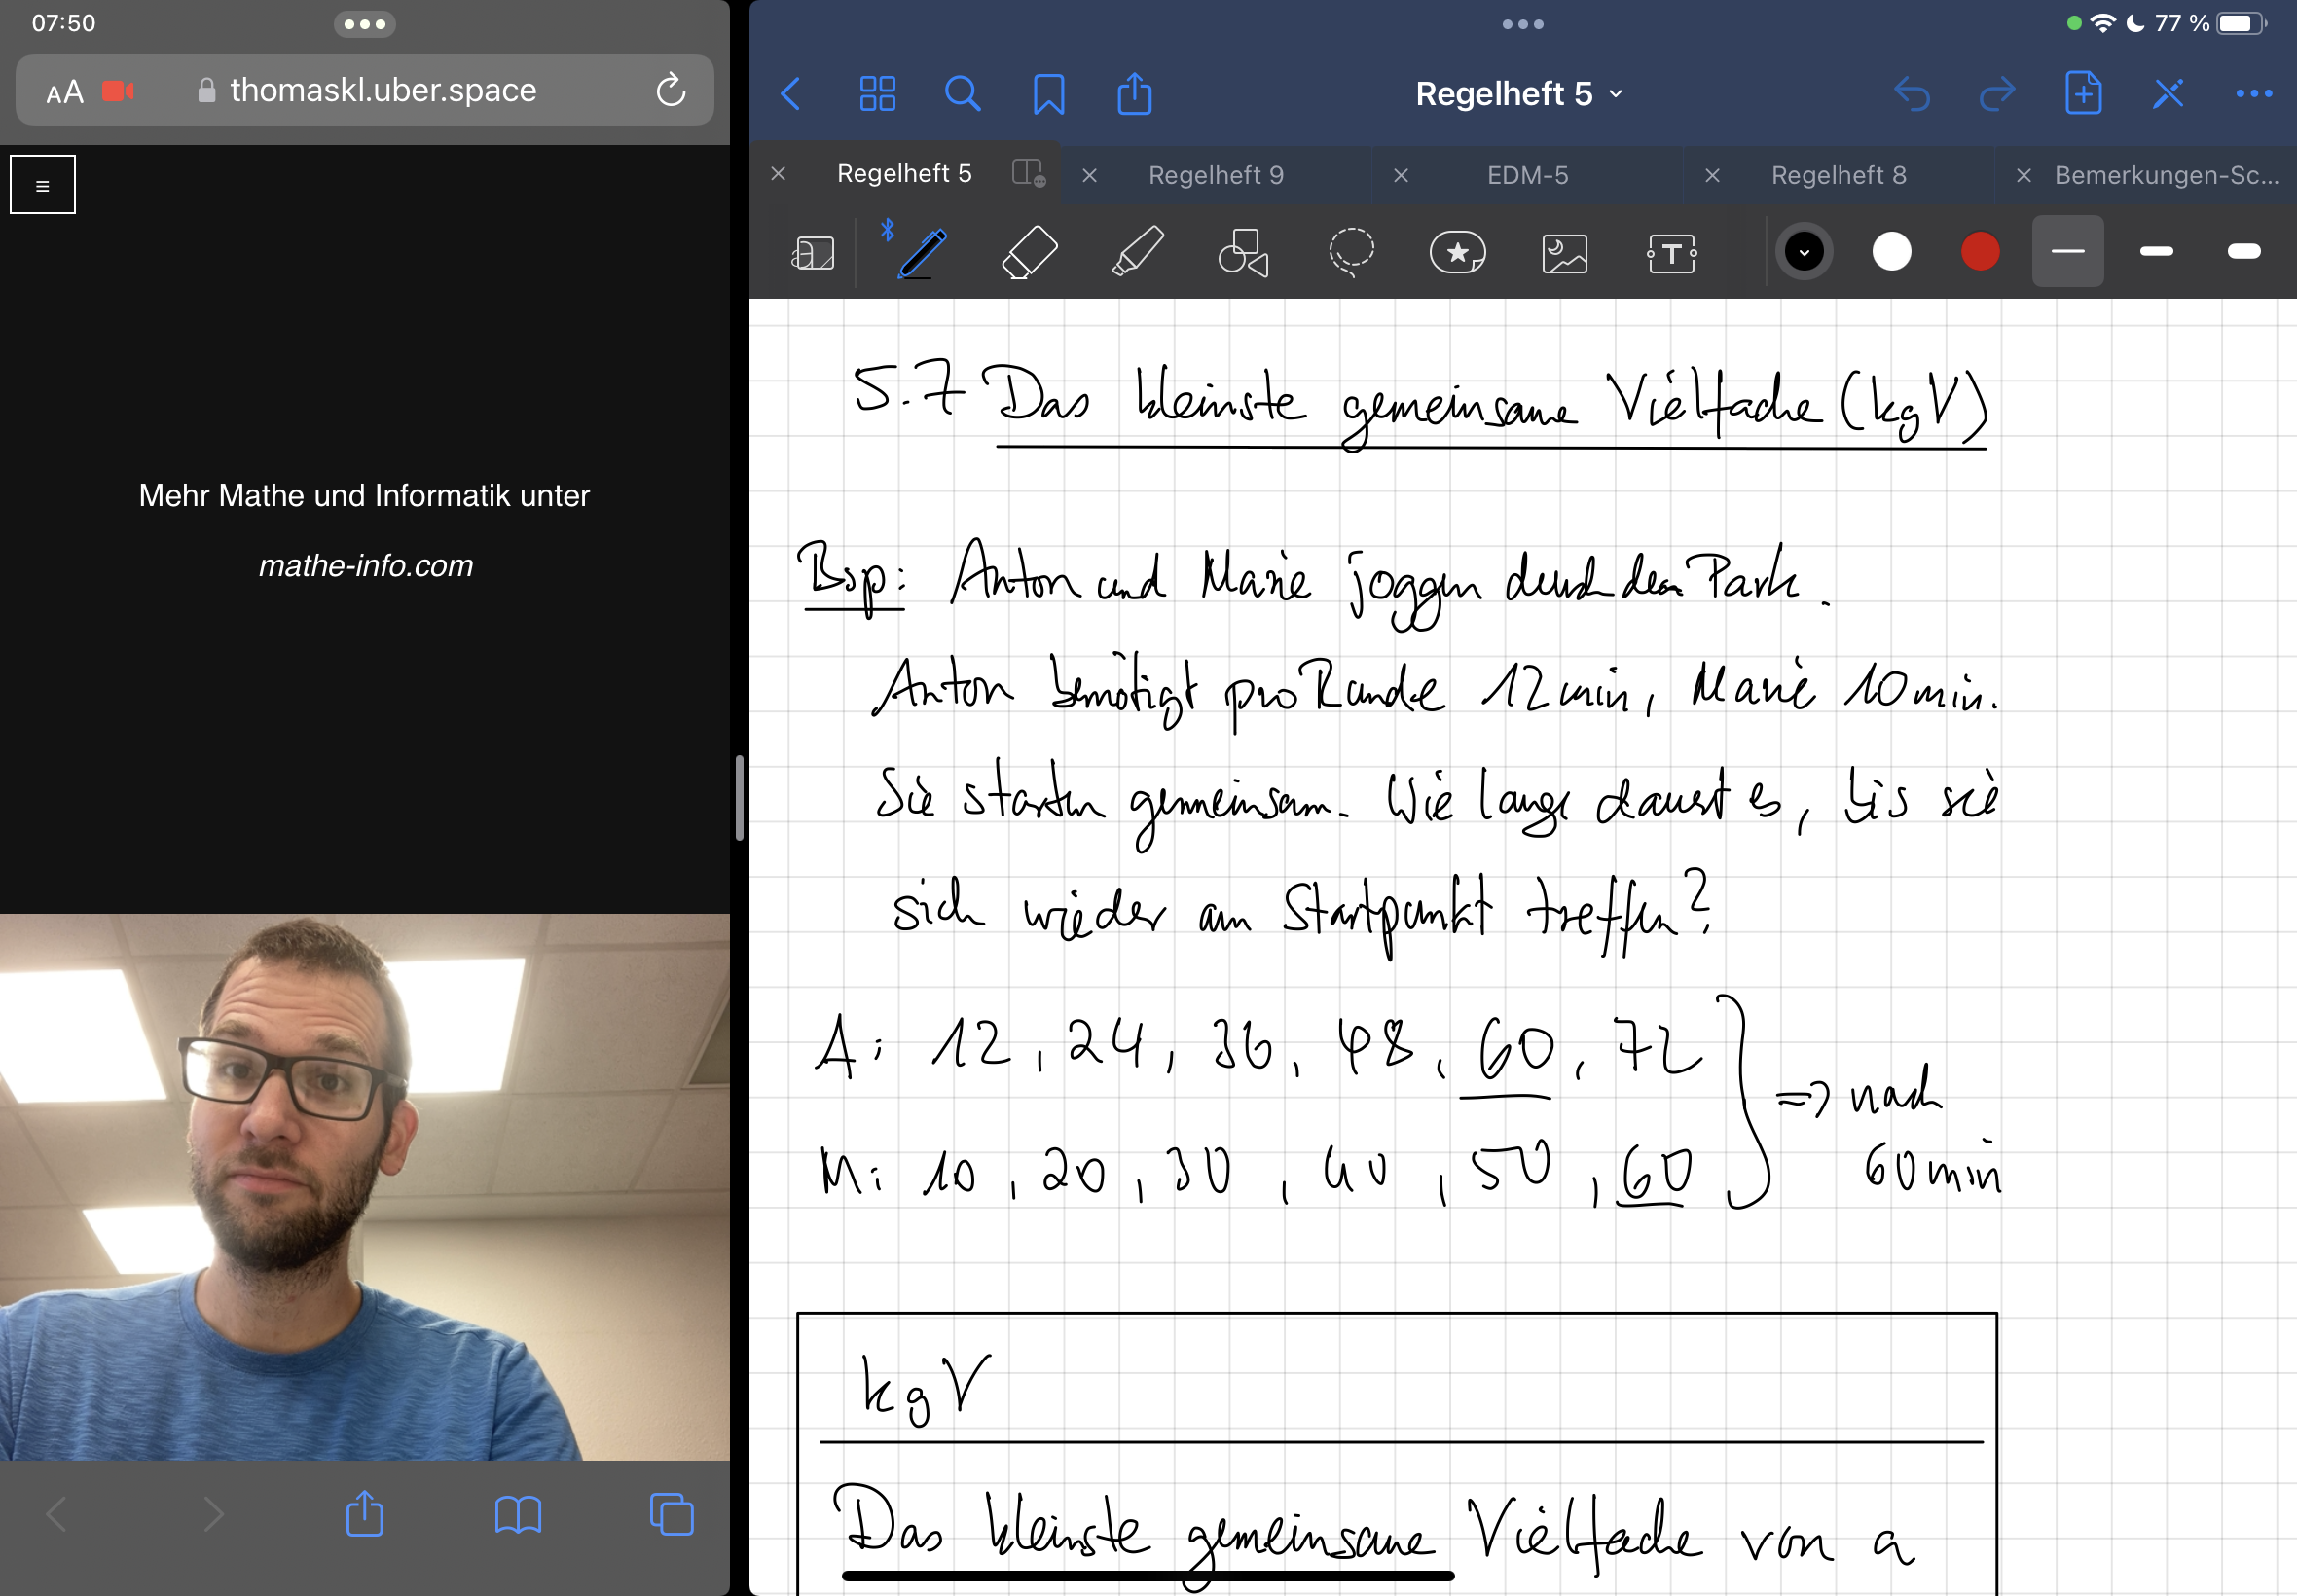
Task: Select the Highlighter tool
Action: 1140,252
